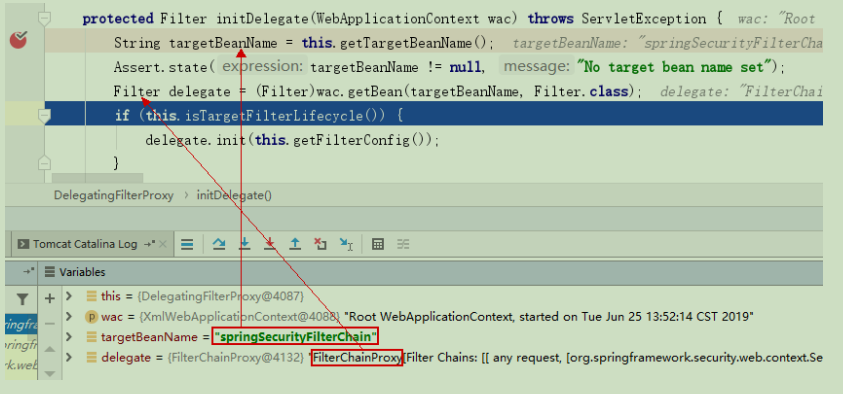Click the Variables panel header icon
This screenshot has width=843, height=394.
coord(49,272)
